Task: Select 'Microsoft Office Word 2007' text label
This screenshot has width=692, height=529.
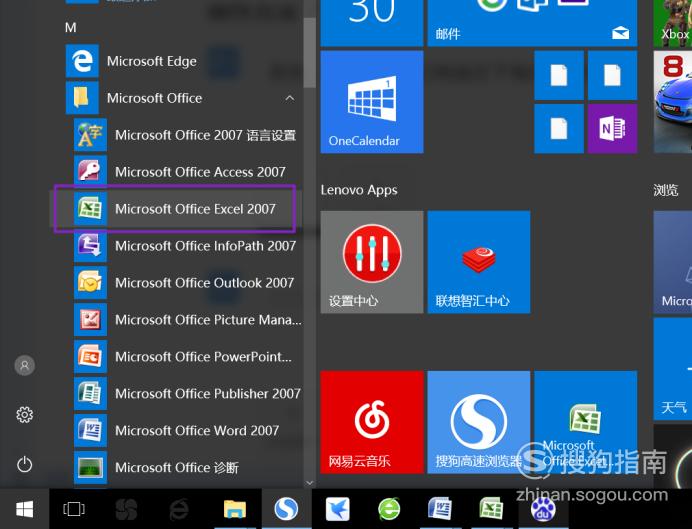Action: click(197, 431)
